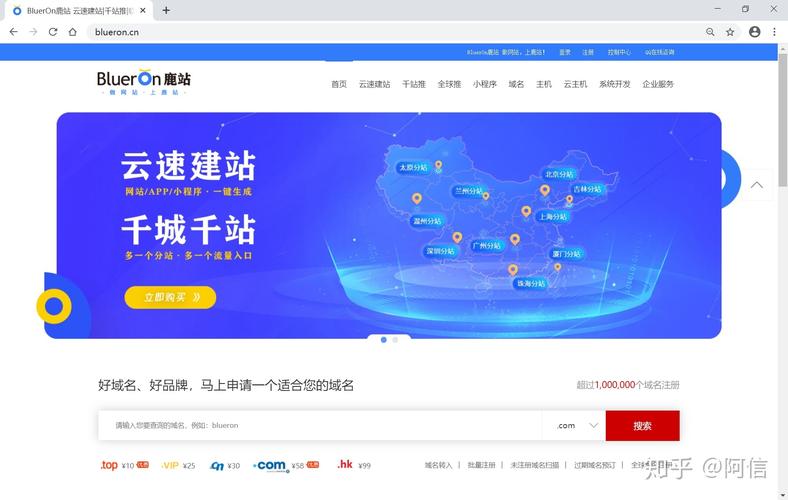Click the zoom magnifier in the address bar
Screen dimensions: 788x500
[710, 32]
